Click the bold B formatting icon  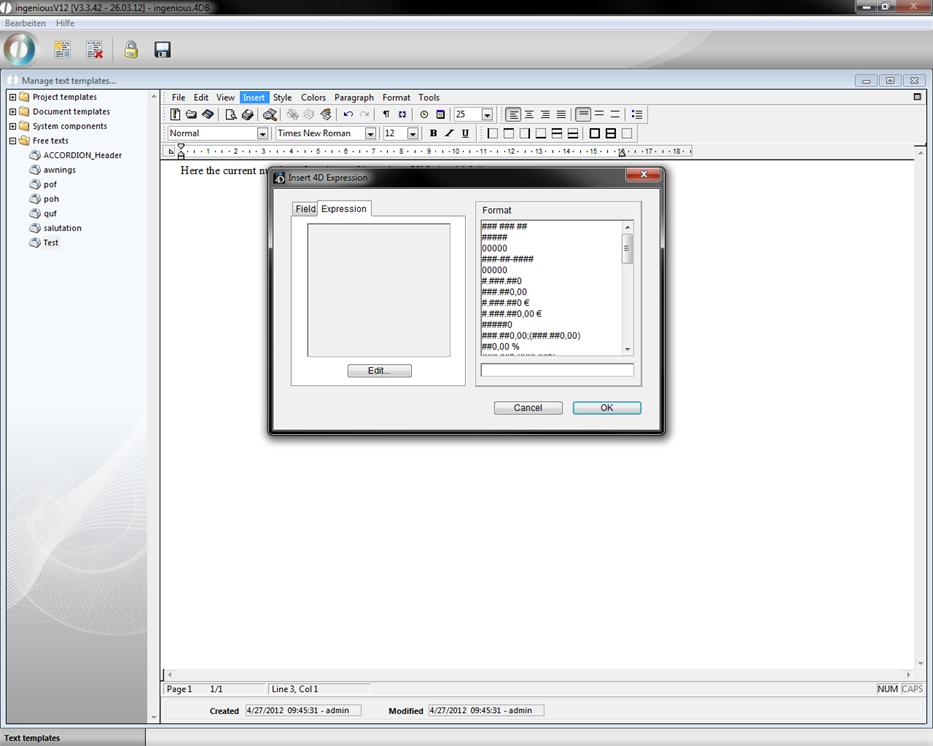pyautogui.click(x=433, y=133)
